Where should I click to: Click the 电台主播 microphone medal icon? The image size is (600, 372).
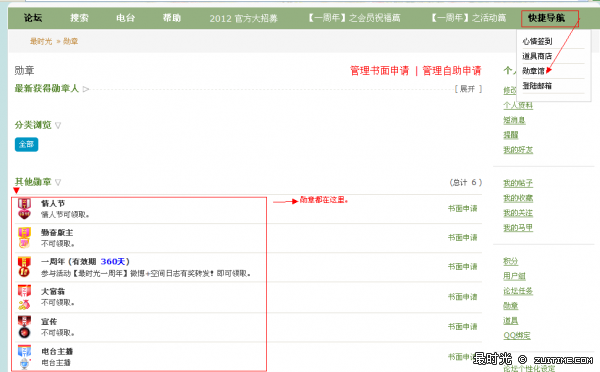point(24,357)
